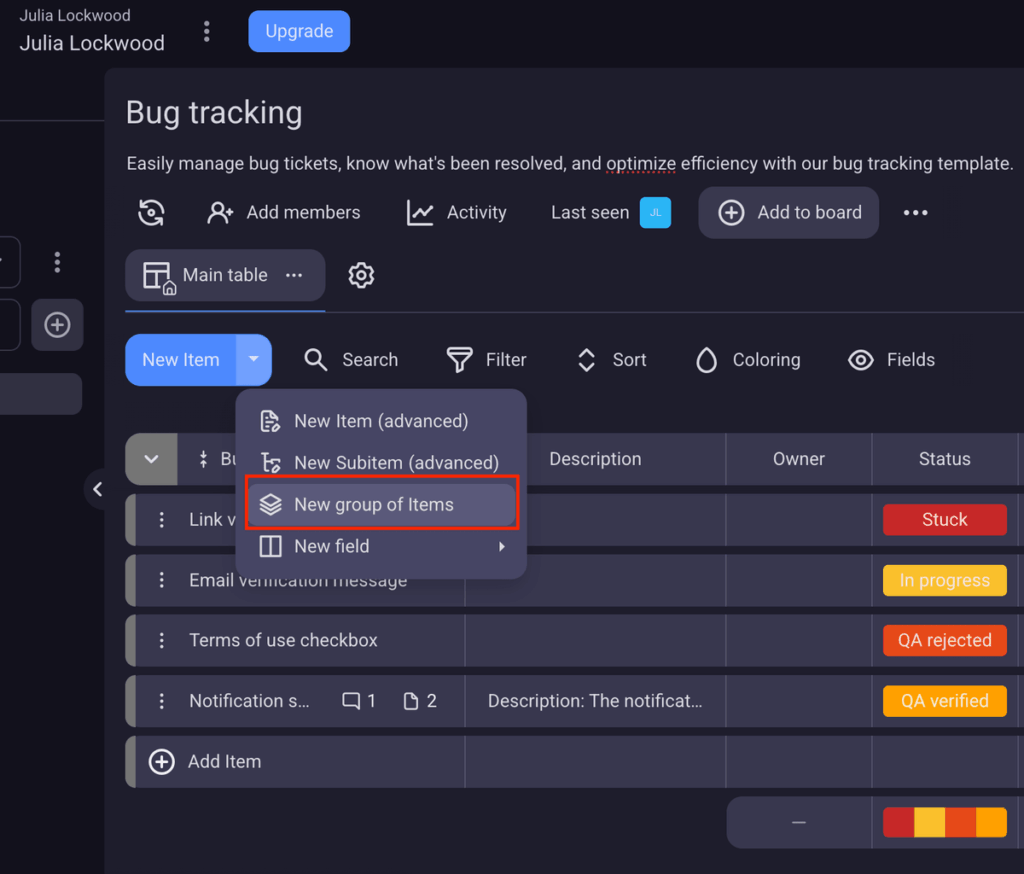Open comments on Notification item
Viewport: 1024px width, 874px height.
[352, 701]
